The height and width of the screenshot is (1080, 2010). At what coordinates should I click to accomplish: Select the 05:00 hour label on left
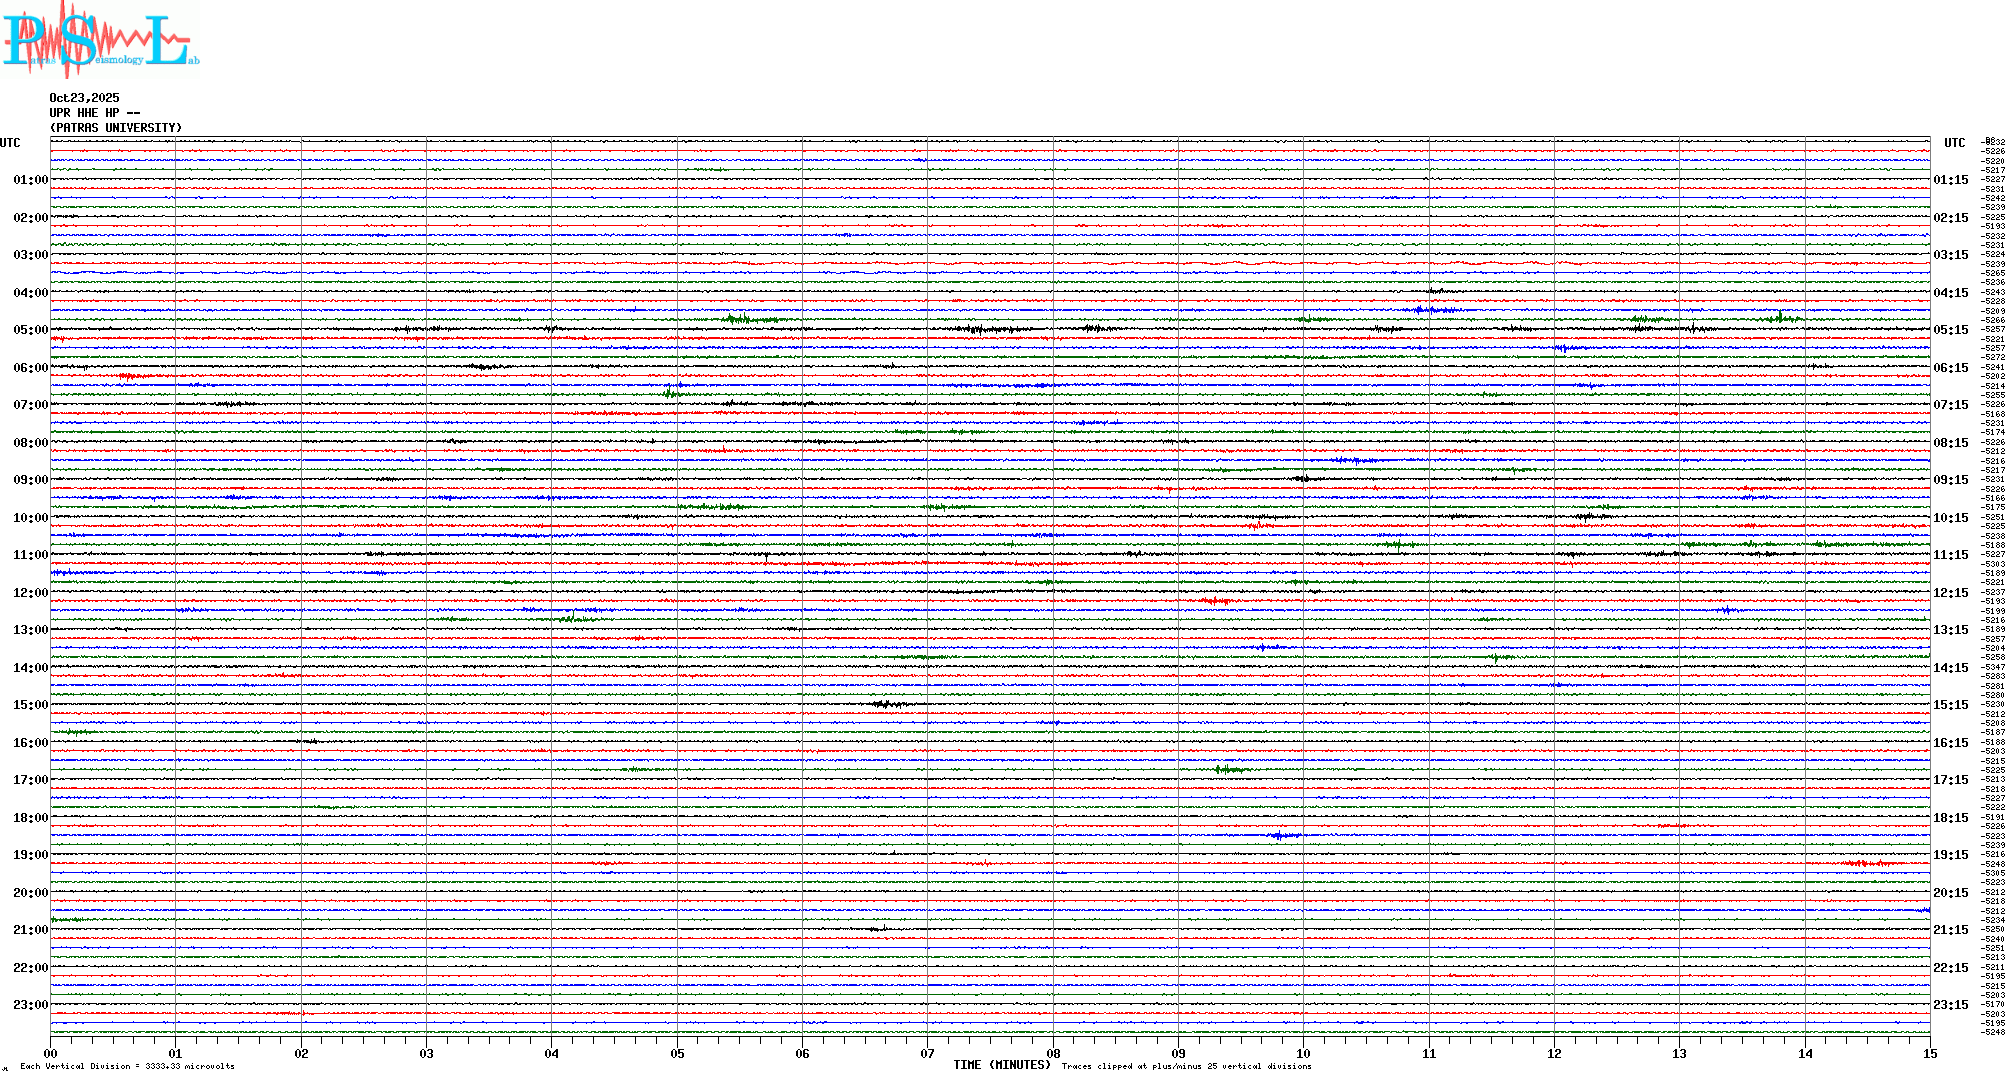(30, 330)
